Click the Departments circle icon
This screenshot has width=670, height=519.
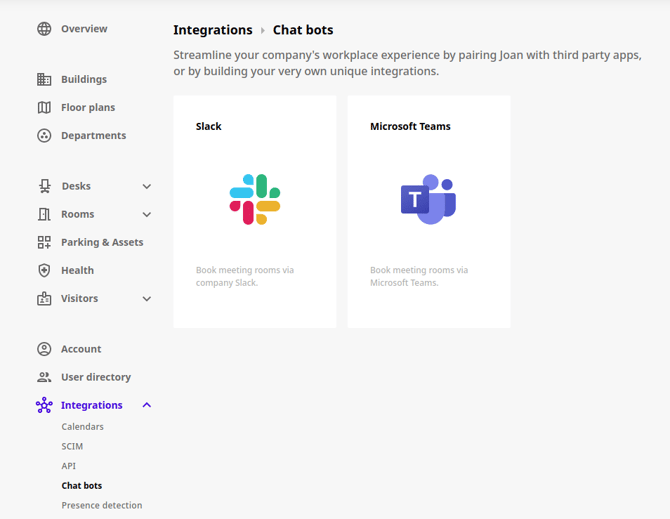click(x=44, y=135)
